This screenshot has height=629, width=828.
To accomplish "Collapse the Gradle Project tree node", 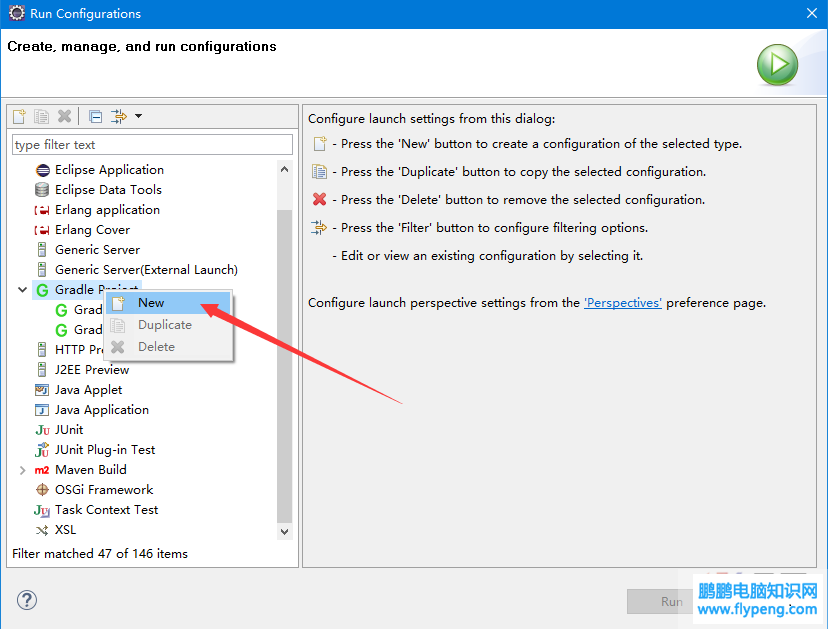I will click(23, 289).
